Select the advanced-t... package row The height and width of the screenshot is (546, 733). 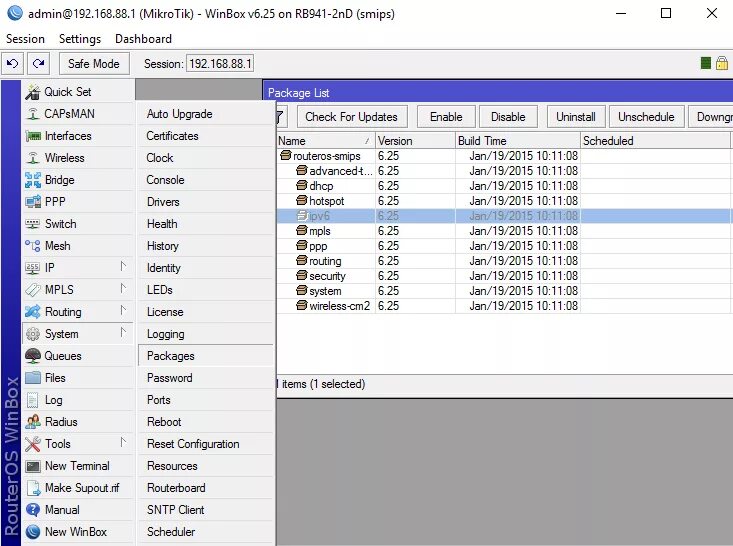[x=504, y=171]
